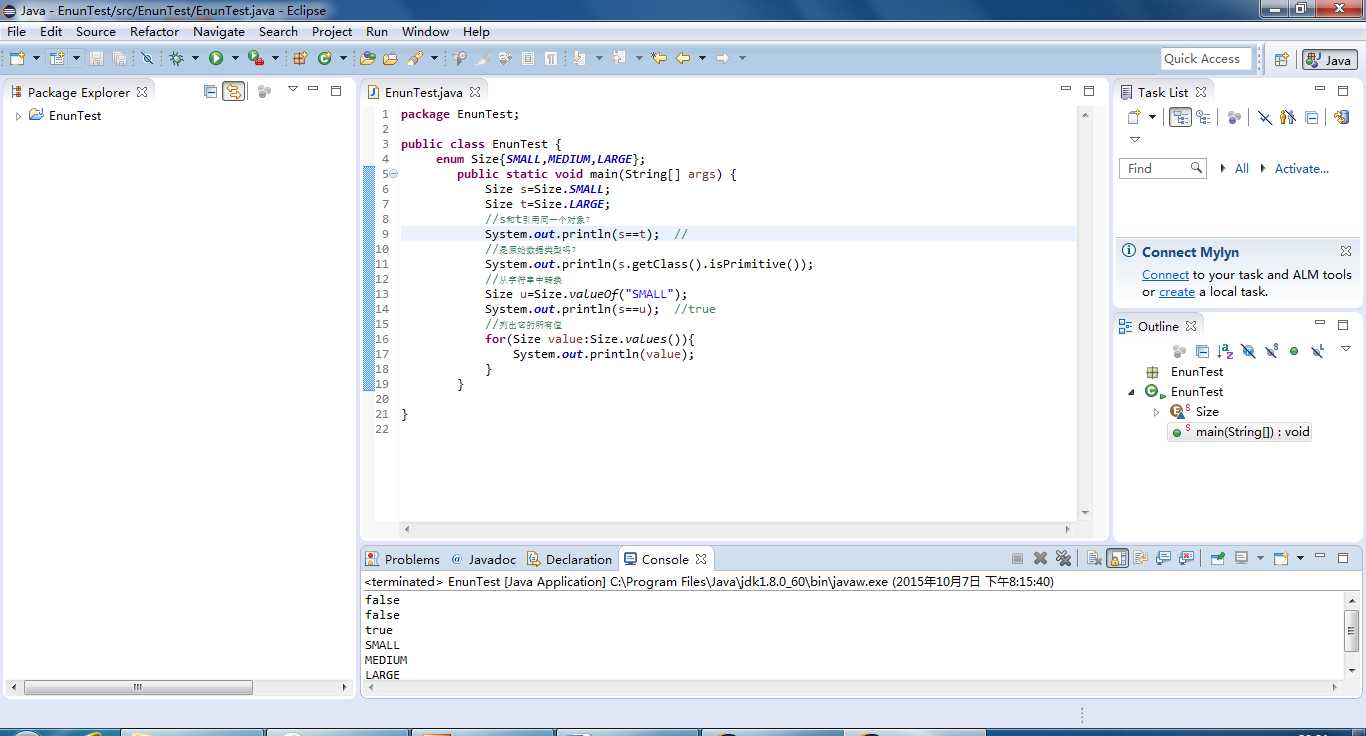
Task: Click the Run Last Tool (external tools) icon
Action: (x=256, y=58)
